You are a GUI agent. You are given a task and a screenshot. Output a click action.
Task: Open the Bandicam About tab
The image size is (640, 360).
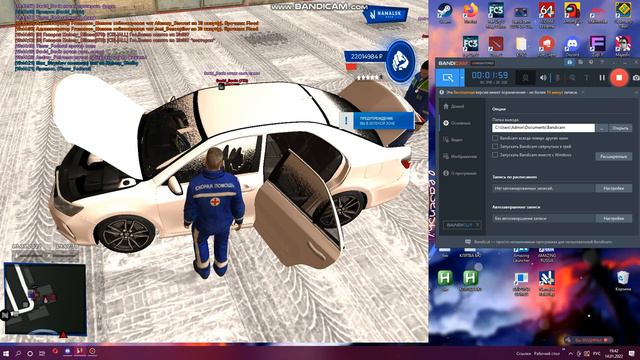click(460, 173)
